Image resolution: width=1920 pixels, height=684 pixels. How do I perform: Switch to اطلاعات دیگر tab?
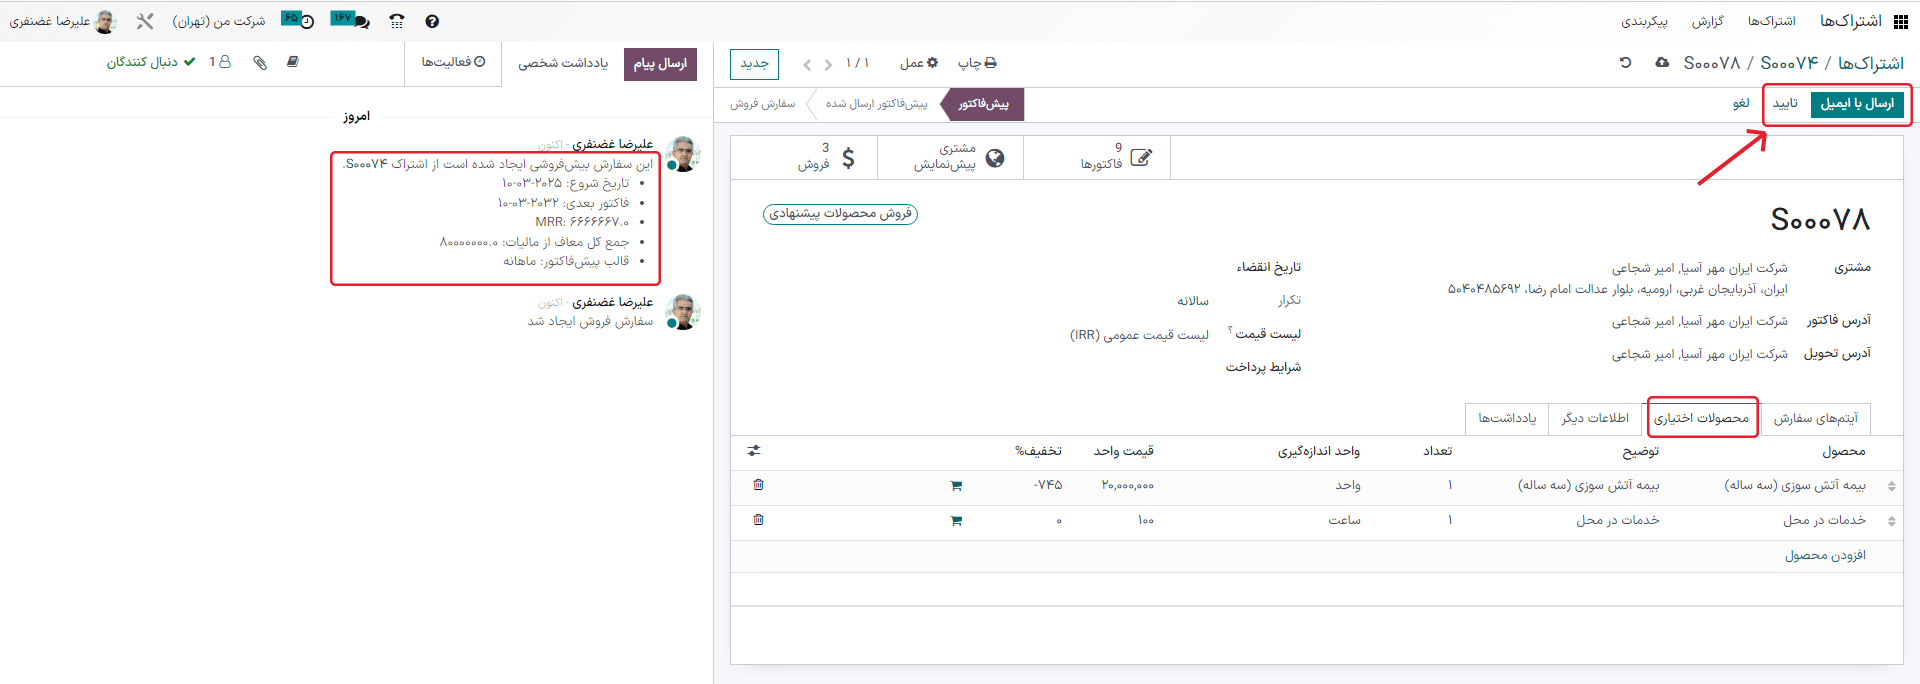1595,418
